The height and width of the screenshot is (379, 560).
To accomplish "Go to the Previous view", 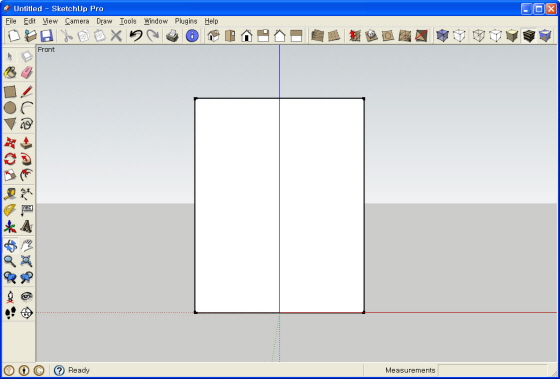I will [10, 278].
